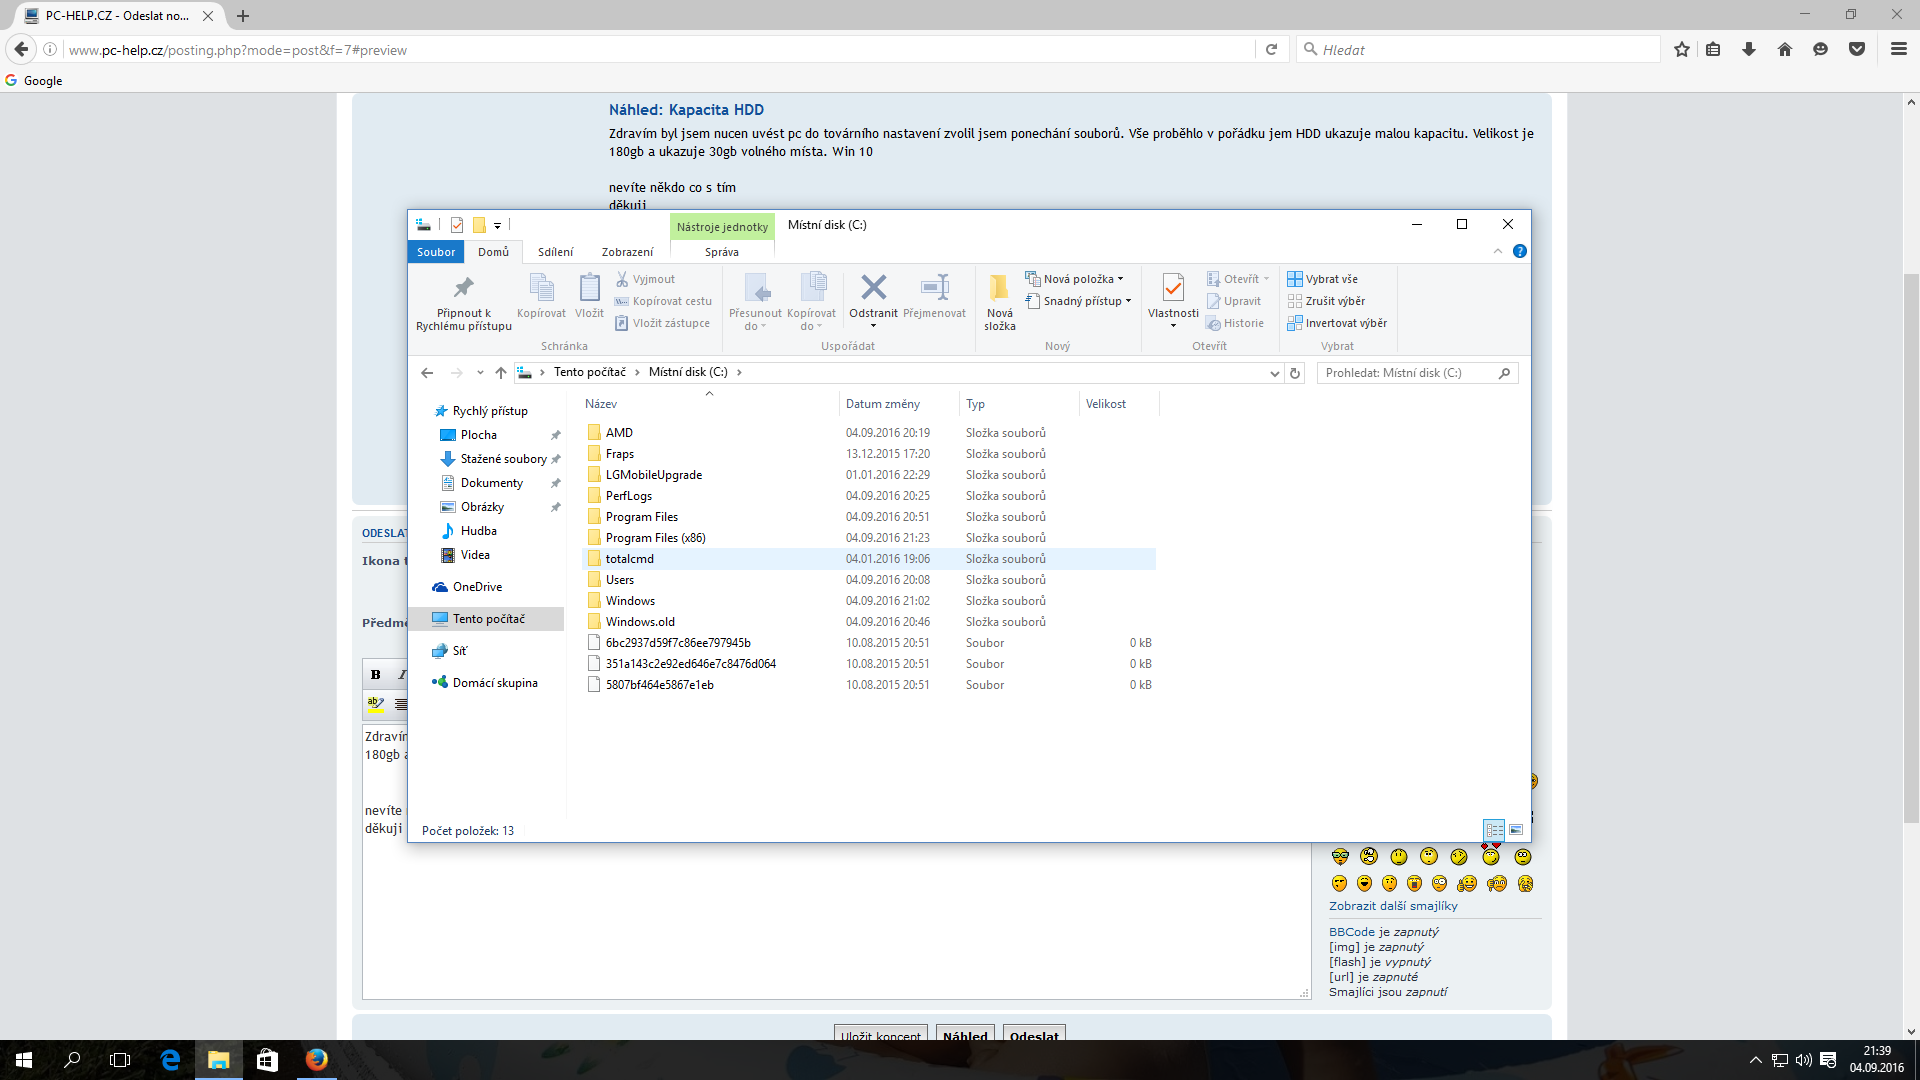Switch to the Sdílení ribbon tab
Image resolution: width=1920 pixels, height=1080 pixels.
pos(555,252)
